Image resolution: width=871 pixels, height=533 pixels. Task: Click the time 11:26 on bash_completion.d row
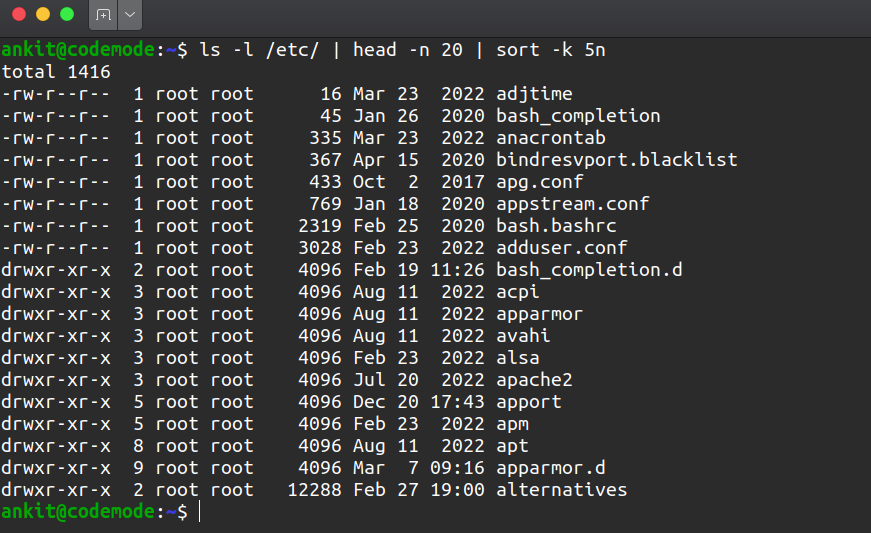(x=458, y=270)
